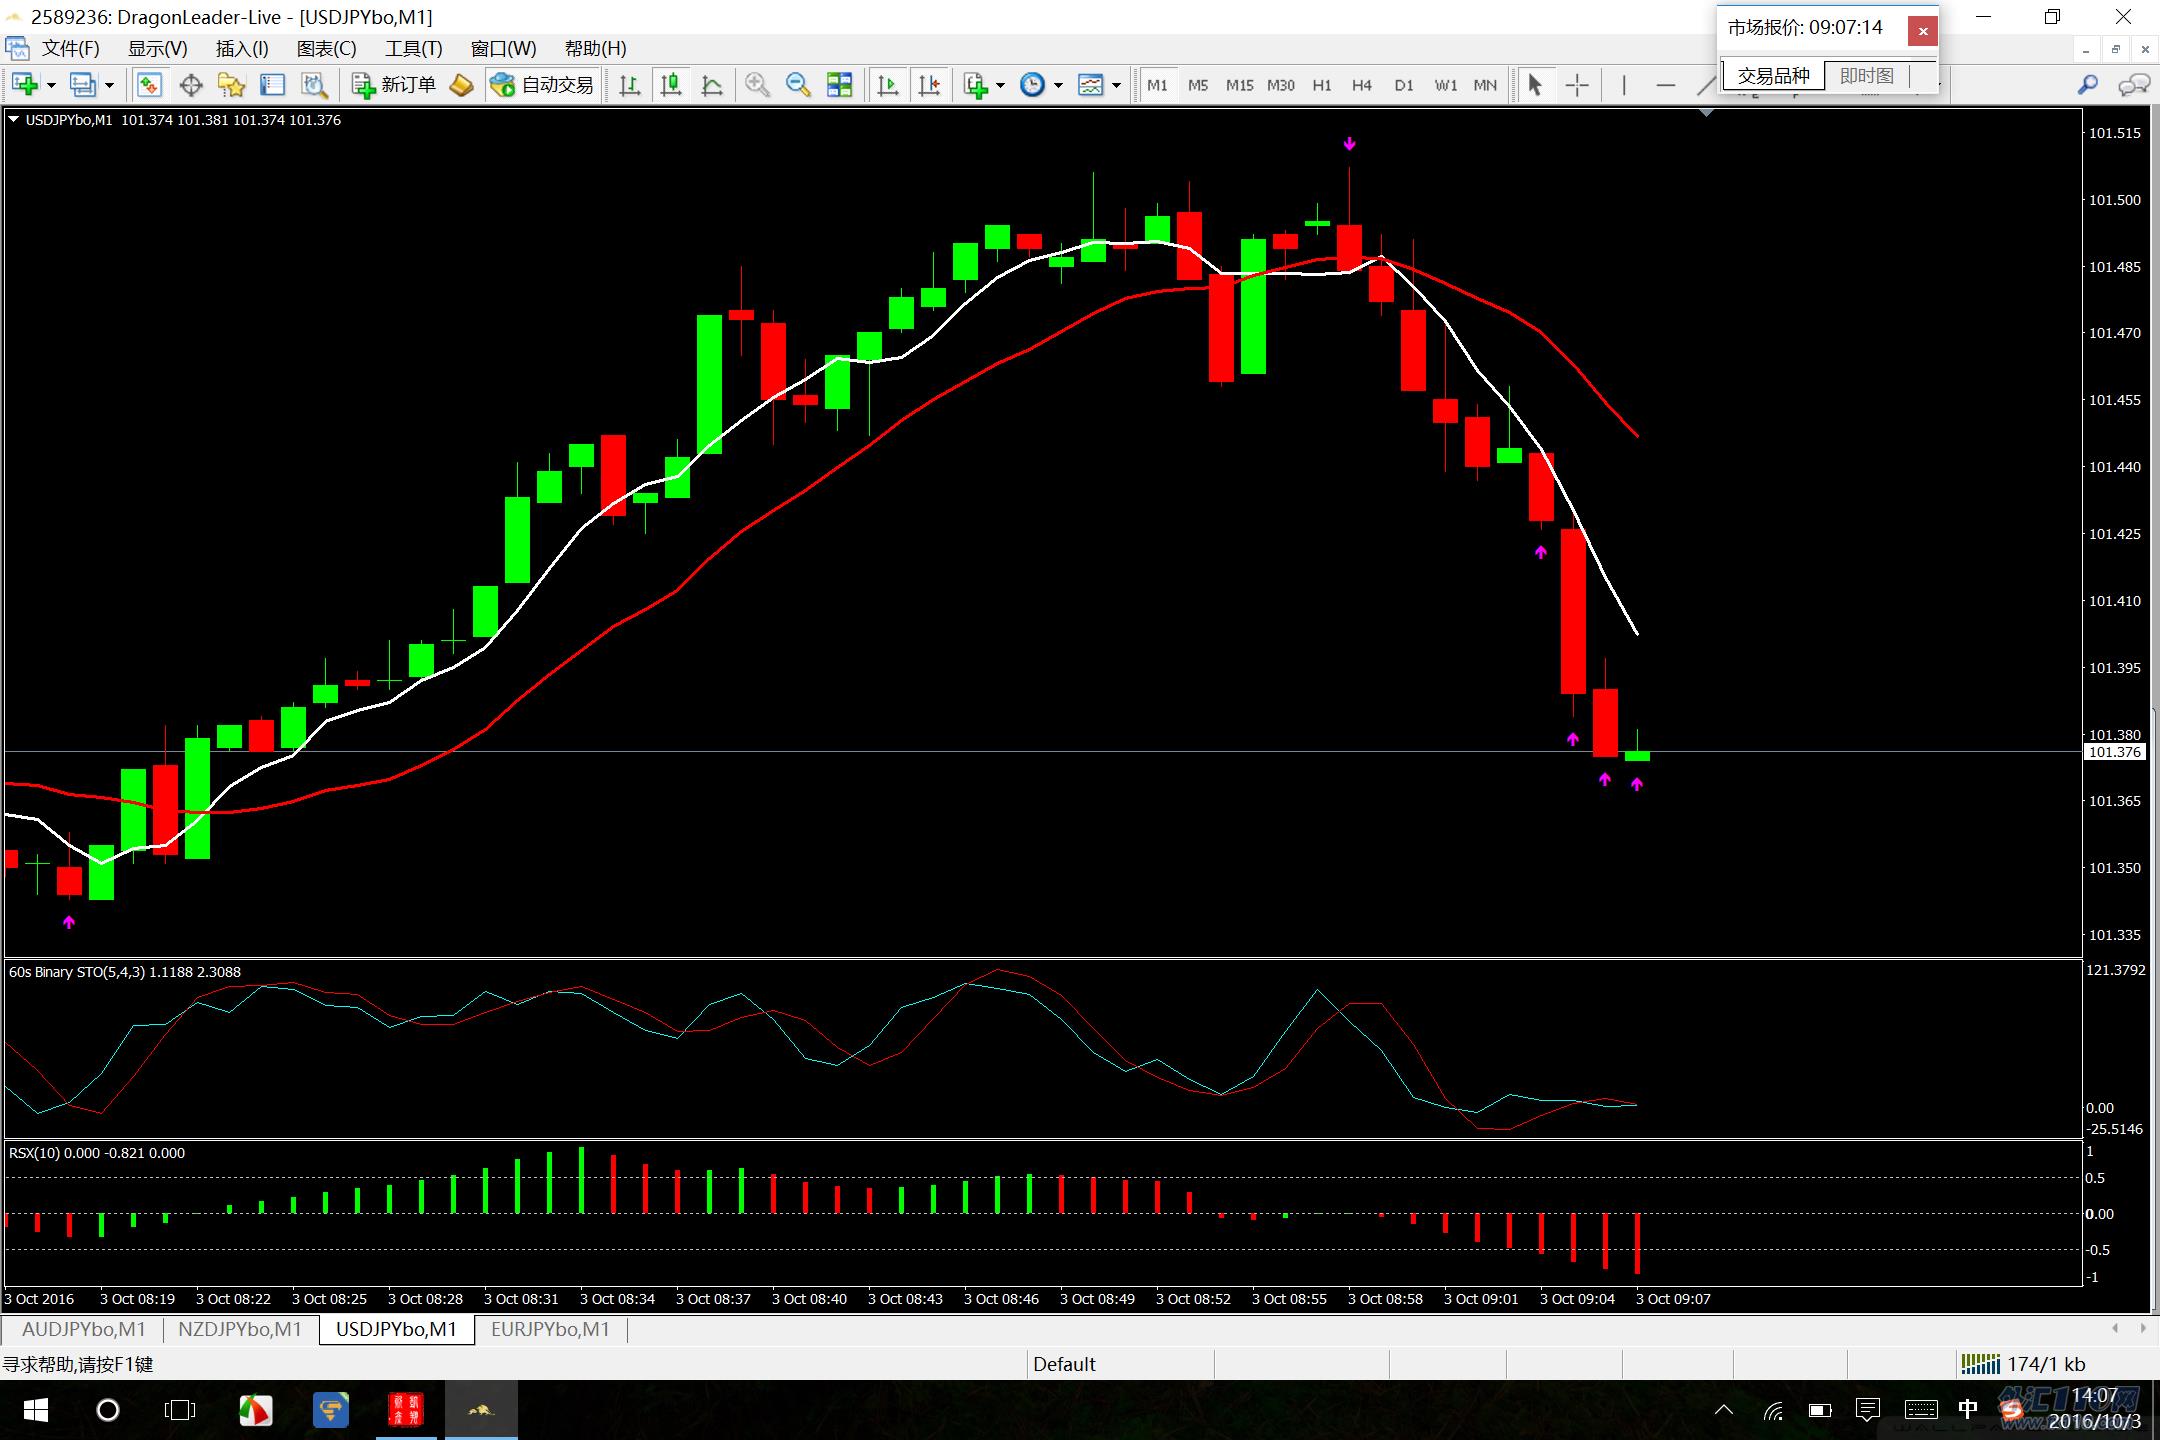
Task: Select the horizontal line drawing tool
Action: [1665, 85]
